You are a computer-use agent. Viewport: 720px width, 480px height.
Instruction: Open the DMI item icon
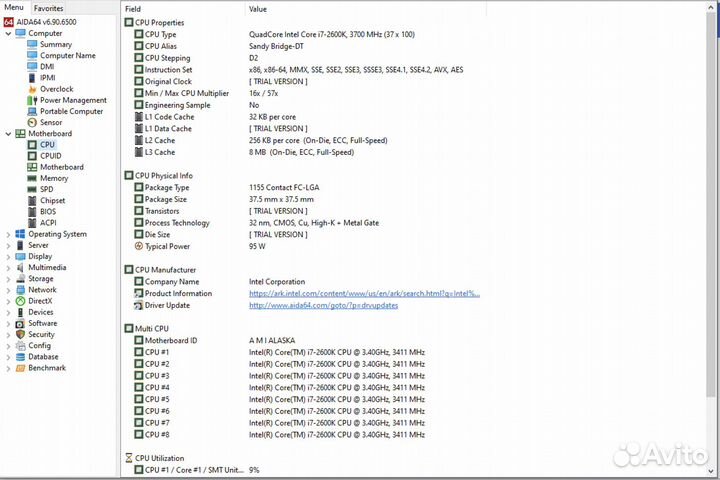point(32,67)
